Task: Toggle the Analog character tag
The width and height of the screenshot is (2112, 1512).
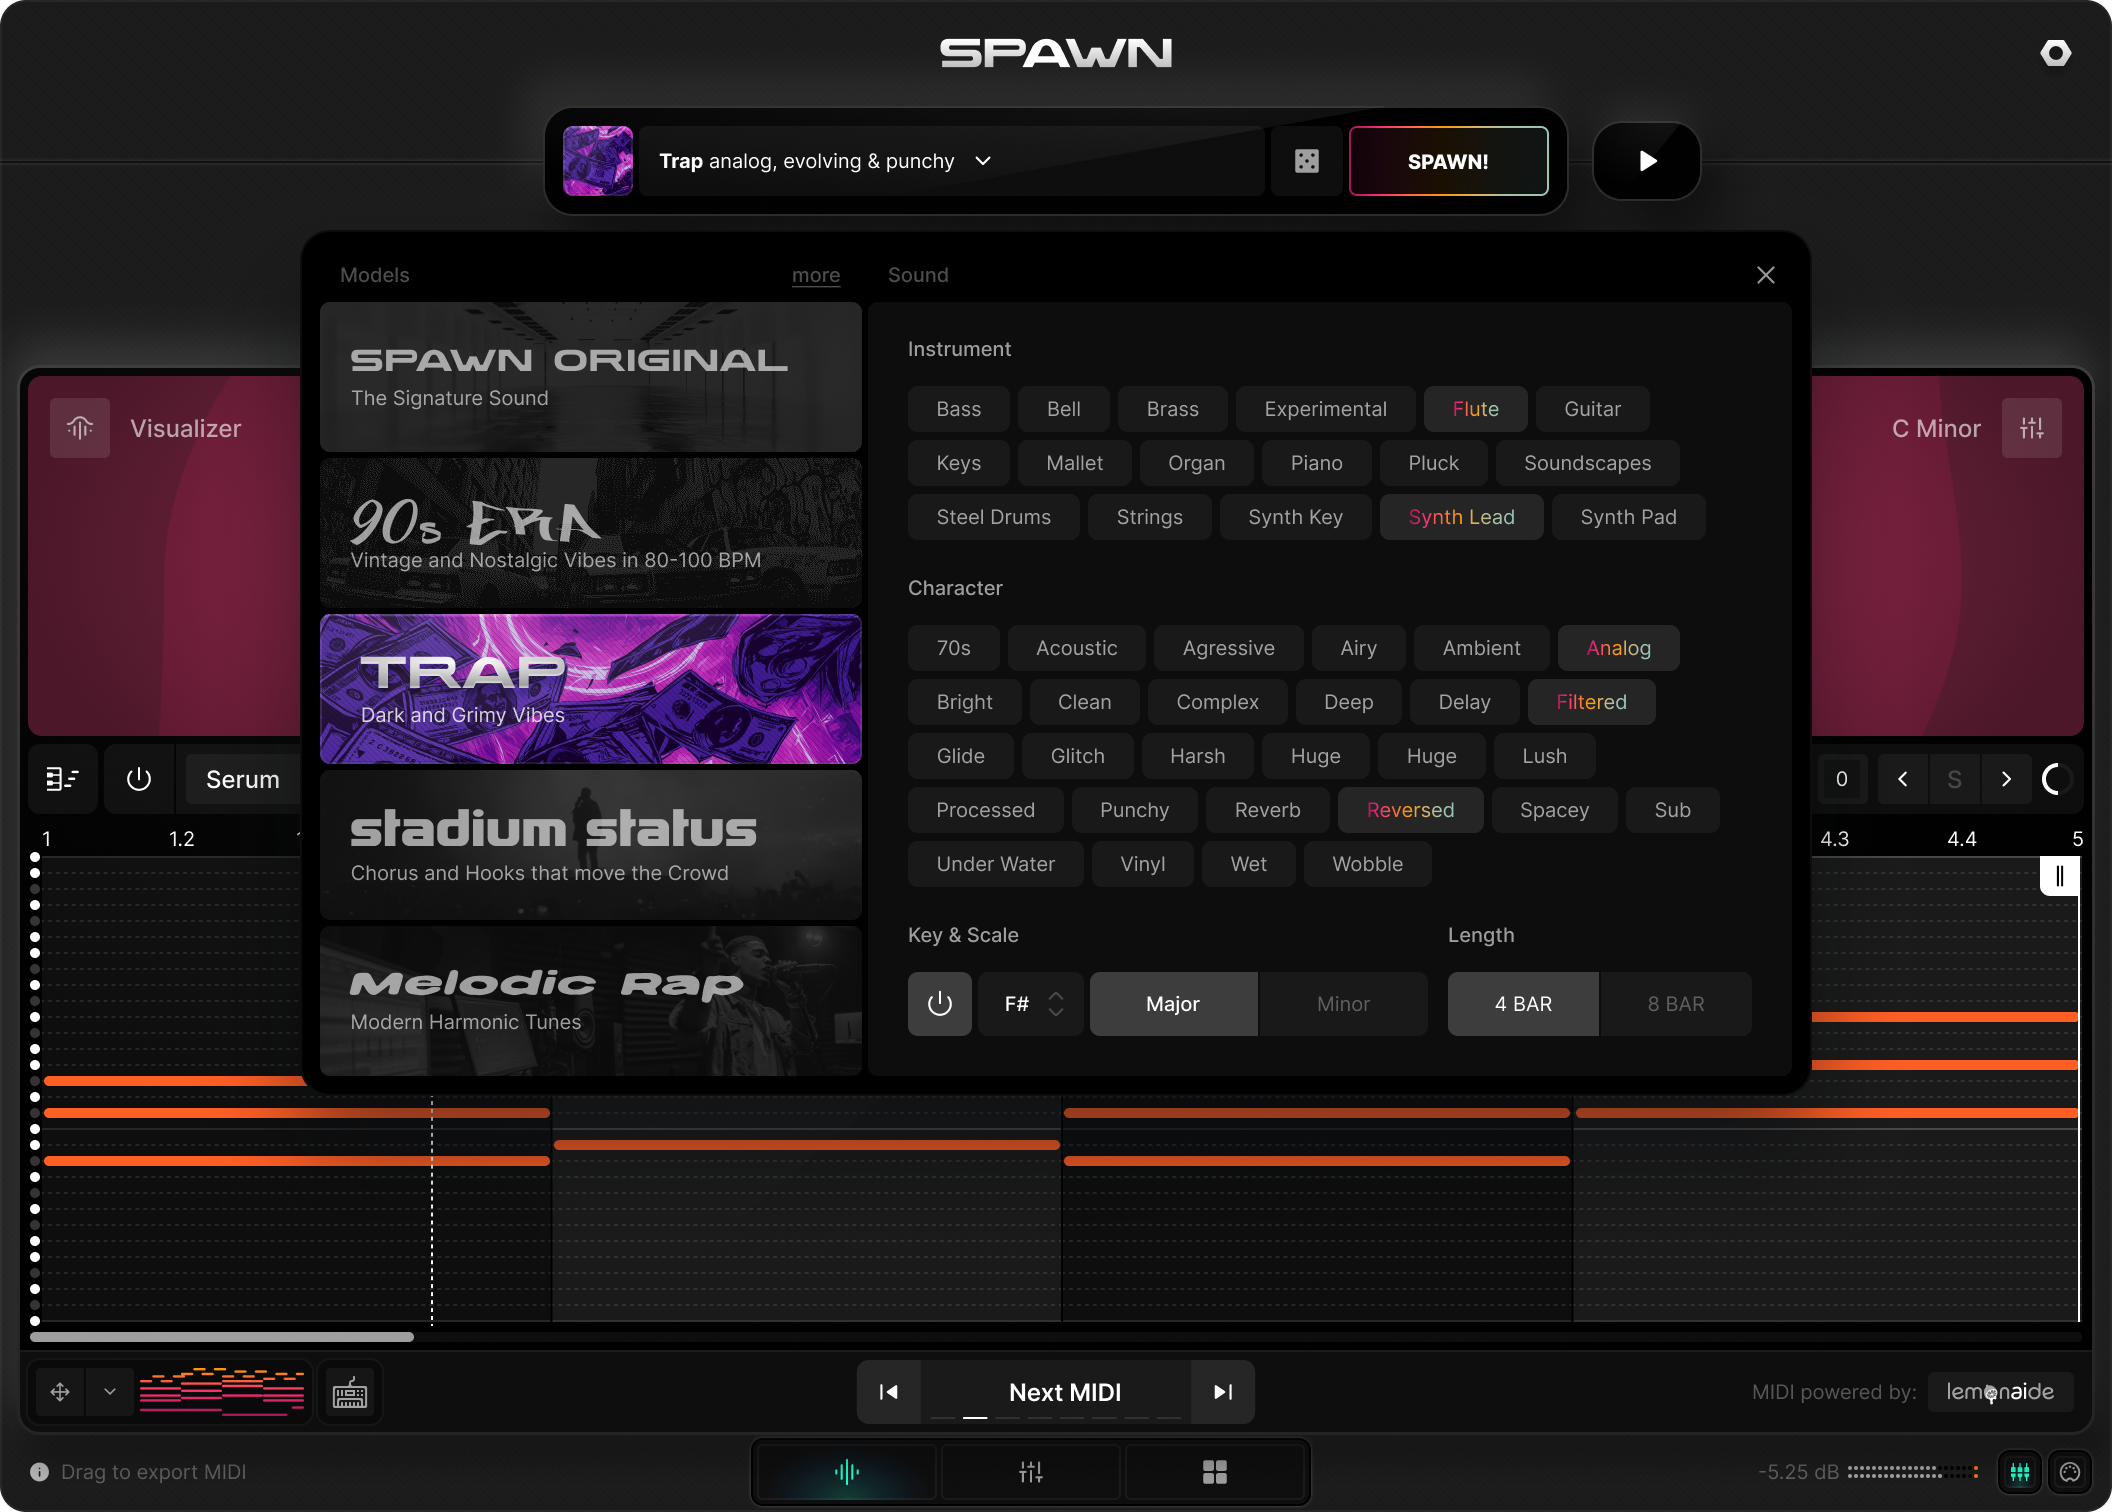Action: (1618, 648)
